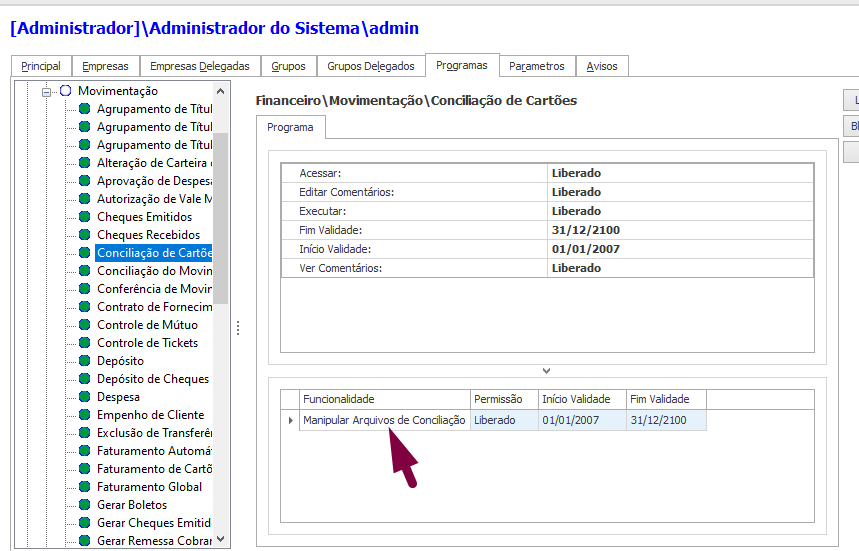The width and height of the screenshot is (859, 551).
Task: Click the green icon next to Gerar Boletos
Action: coord(85,505)
